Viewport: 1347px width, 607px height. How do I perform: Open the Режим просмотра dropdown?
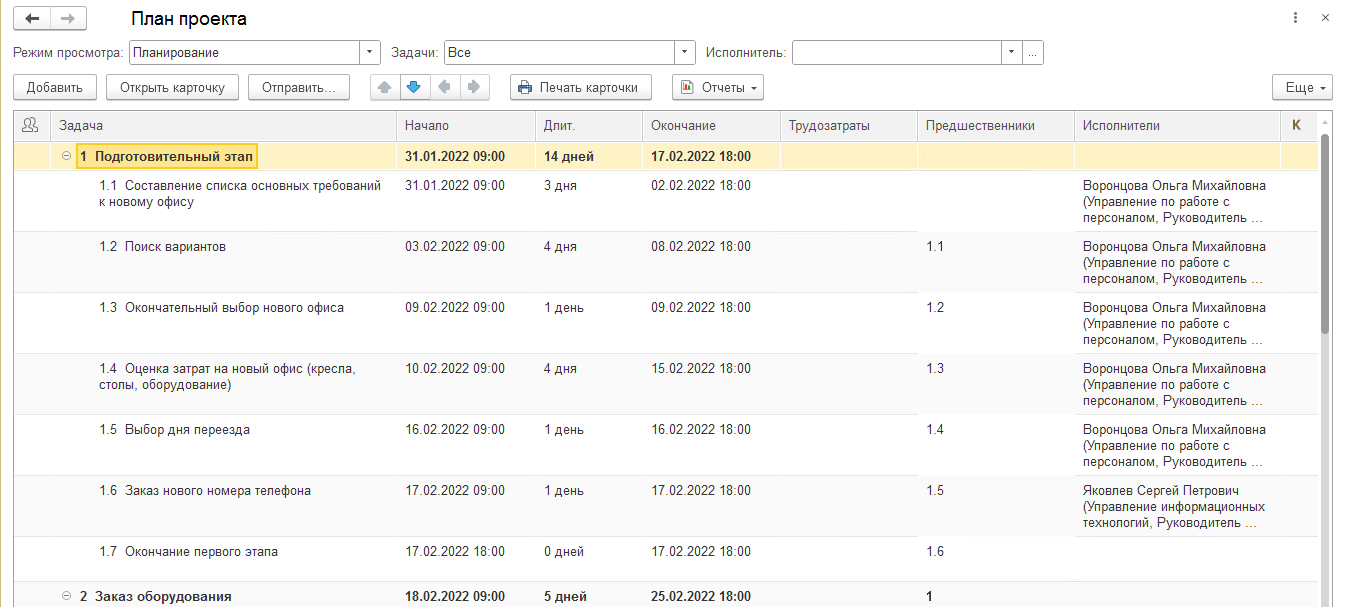point(370,52)
